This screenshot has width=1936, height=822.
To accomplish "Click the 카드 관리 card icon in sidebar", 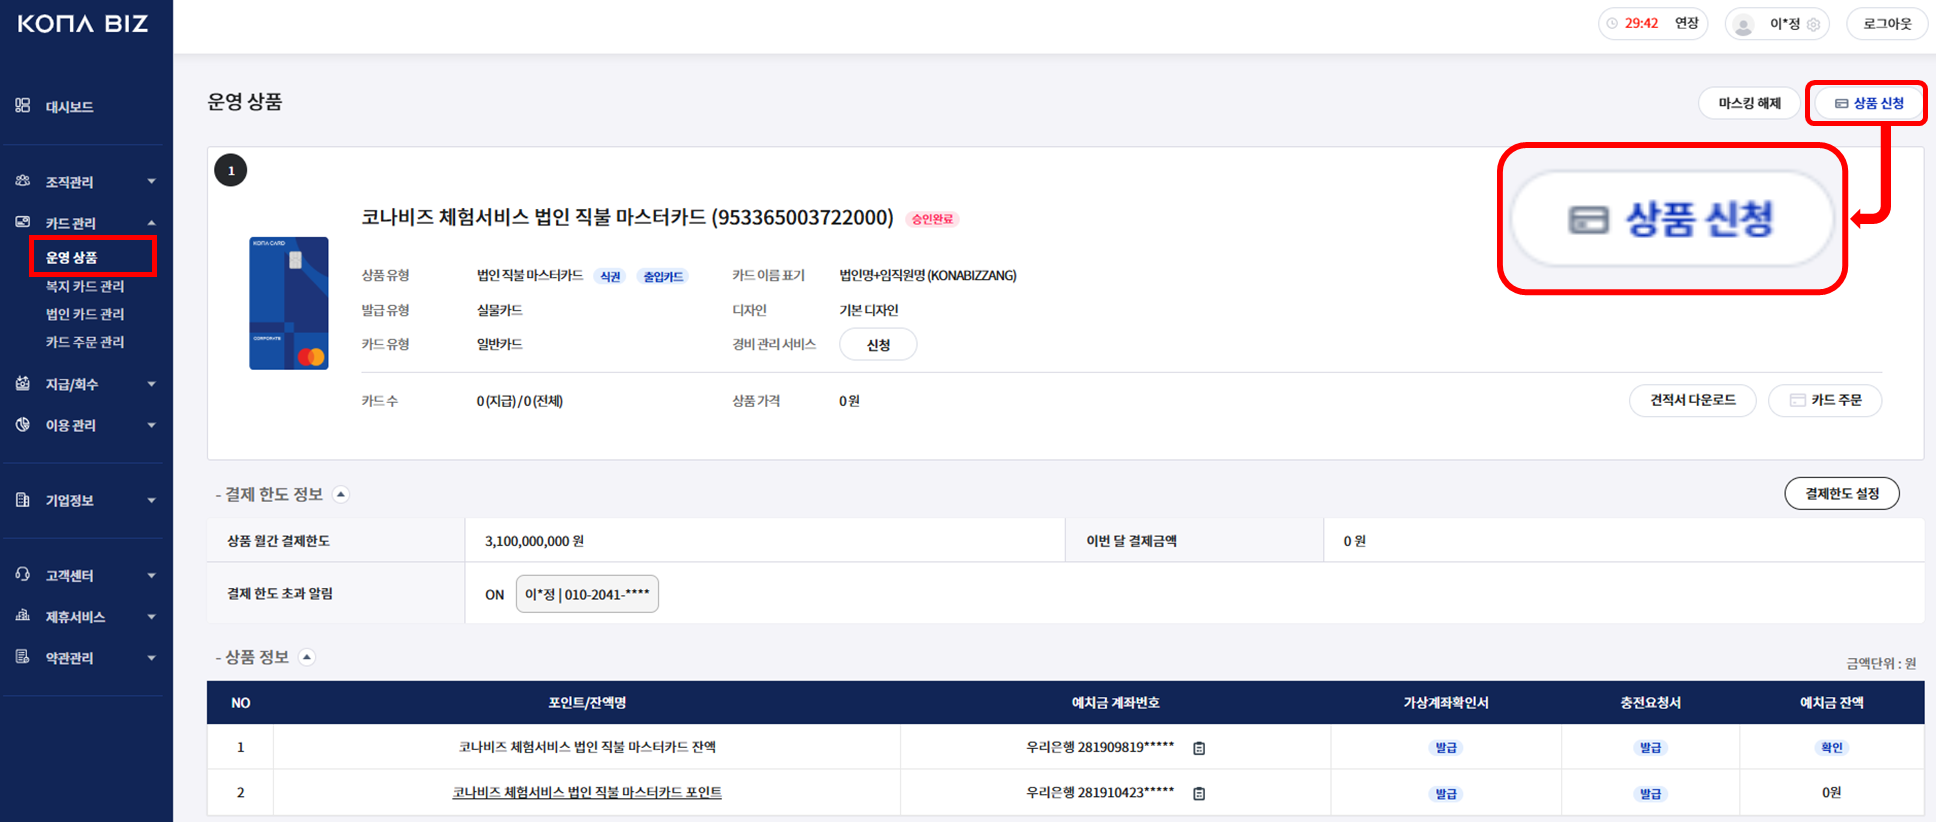I will (22, 222).
